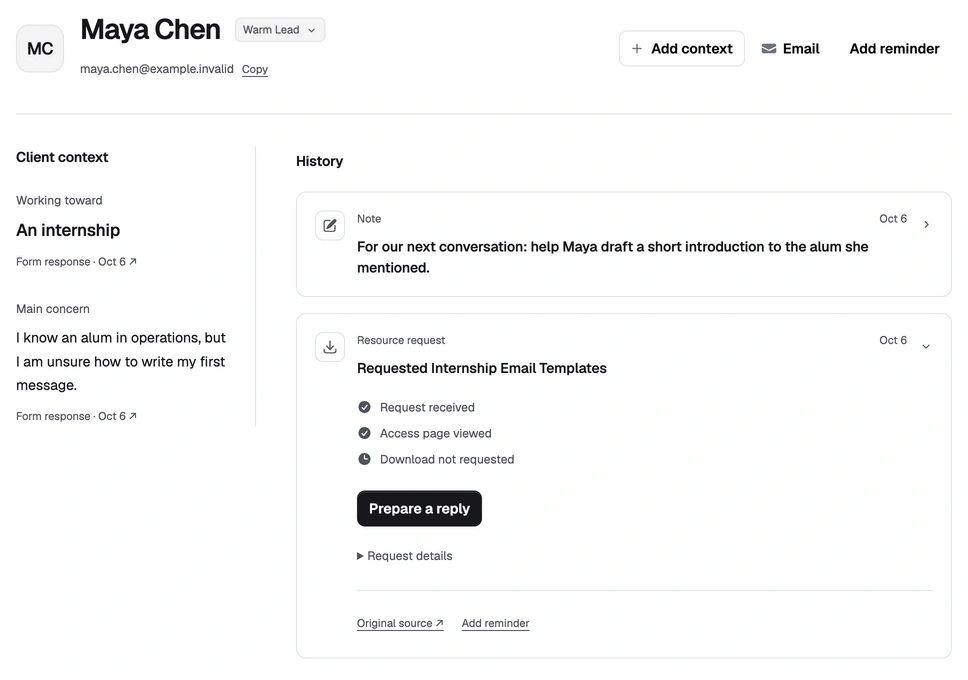This screenshot has width=968, height=680.
Task: Click Prepare a reply button
Action: (x=419, y=508)
